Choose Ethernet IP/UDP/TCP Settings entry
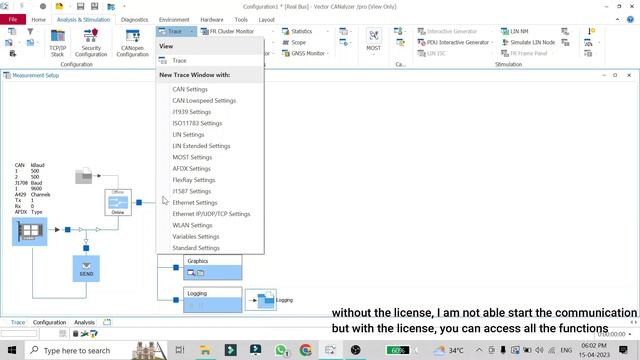 click(210, 214)
